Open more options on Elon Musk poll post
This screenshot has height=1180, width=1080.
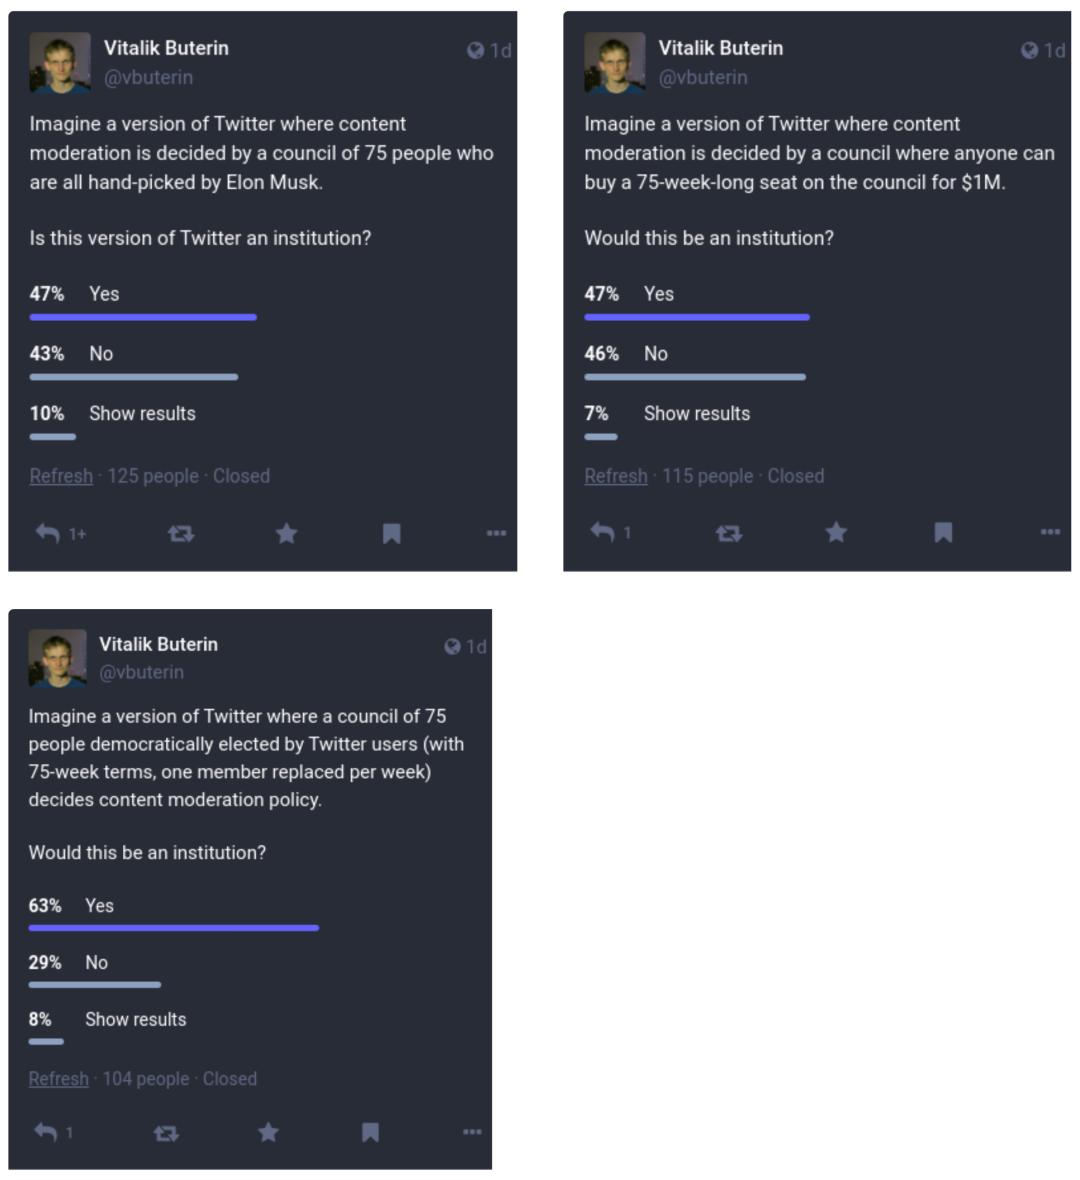(x=496, y=533)
